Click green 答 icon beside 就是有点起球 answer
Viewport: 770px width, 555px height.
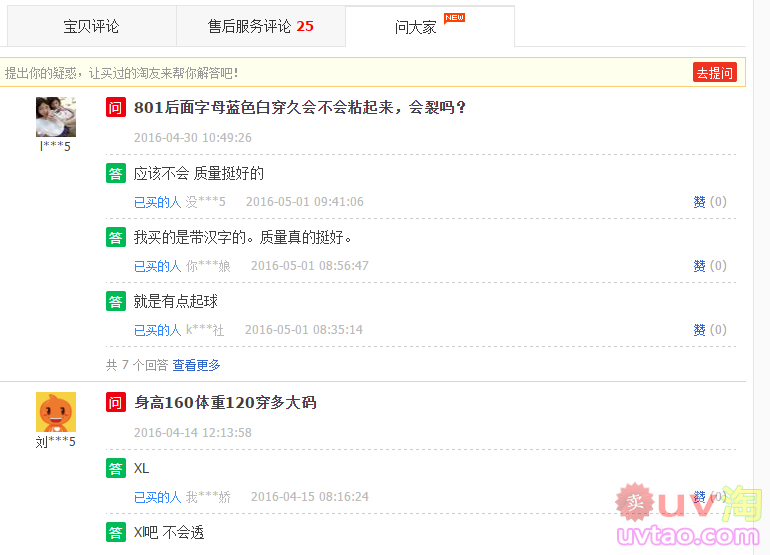coord(116,301)
